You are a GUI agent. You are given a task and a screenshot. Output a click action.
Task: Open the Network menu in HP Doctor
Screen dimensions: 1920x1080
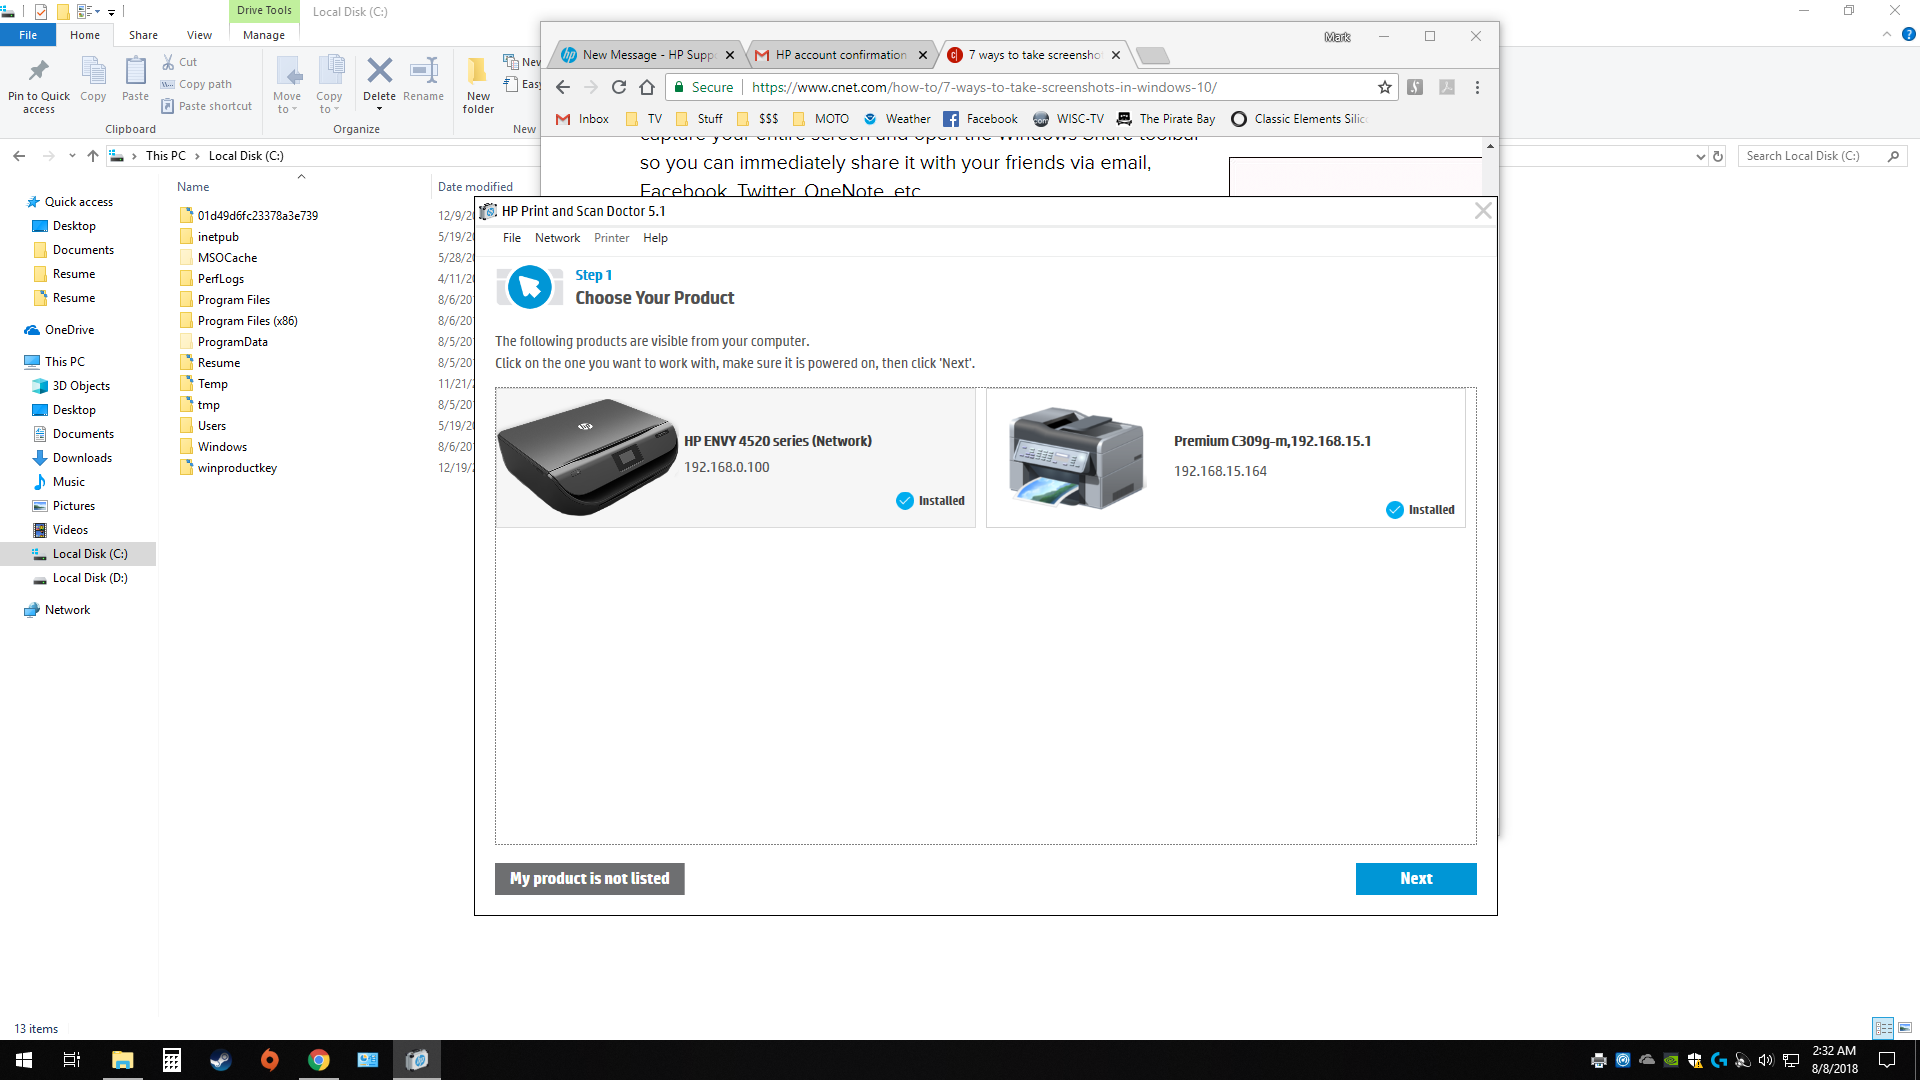(x=557, y=238)
